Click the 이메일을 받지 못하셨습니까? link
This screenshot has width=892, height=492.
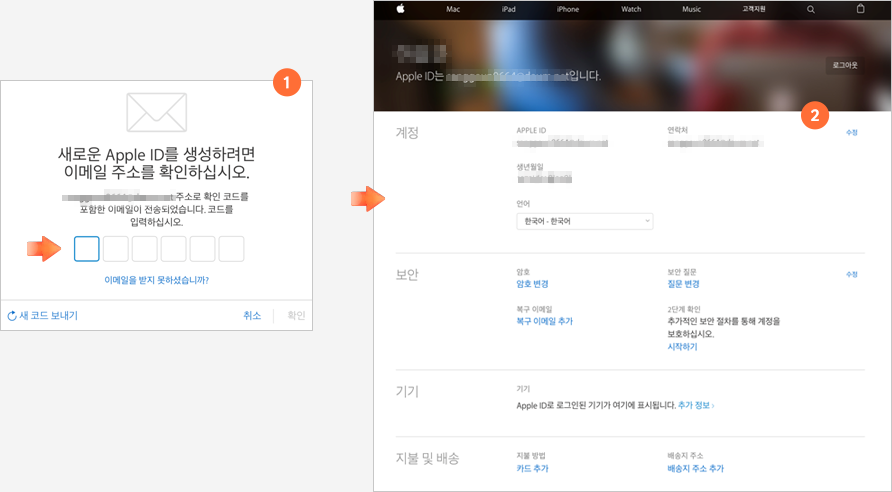tap(156, 280)
